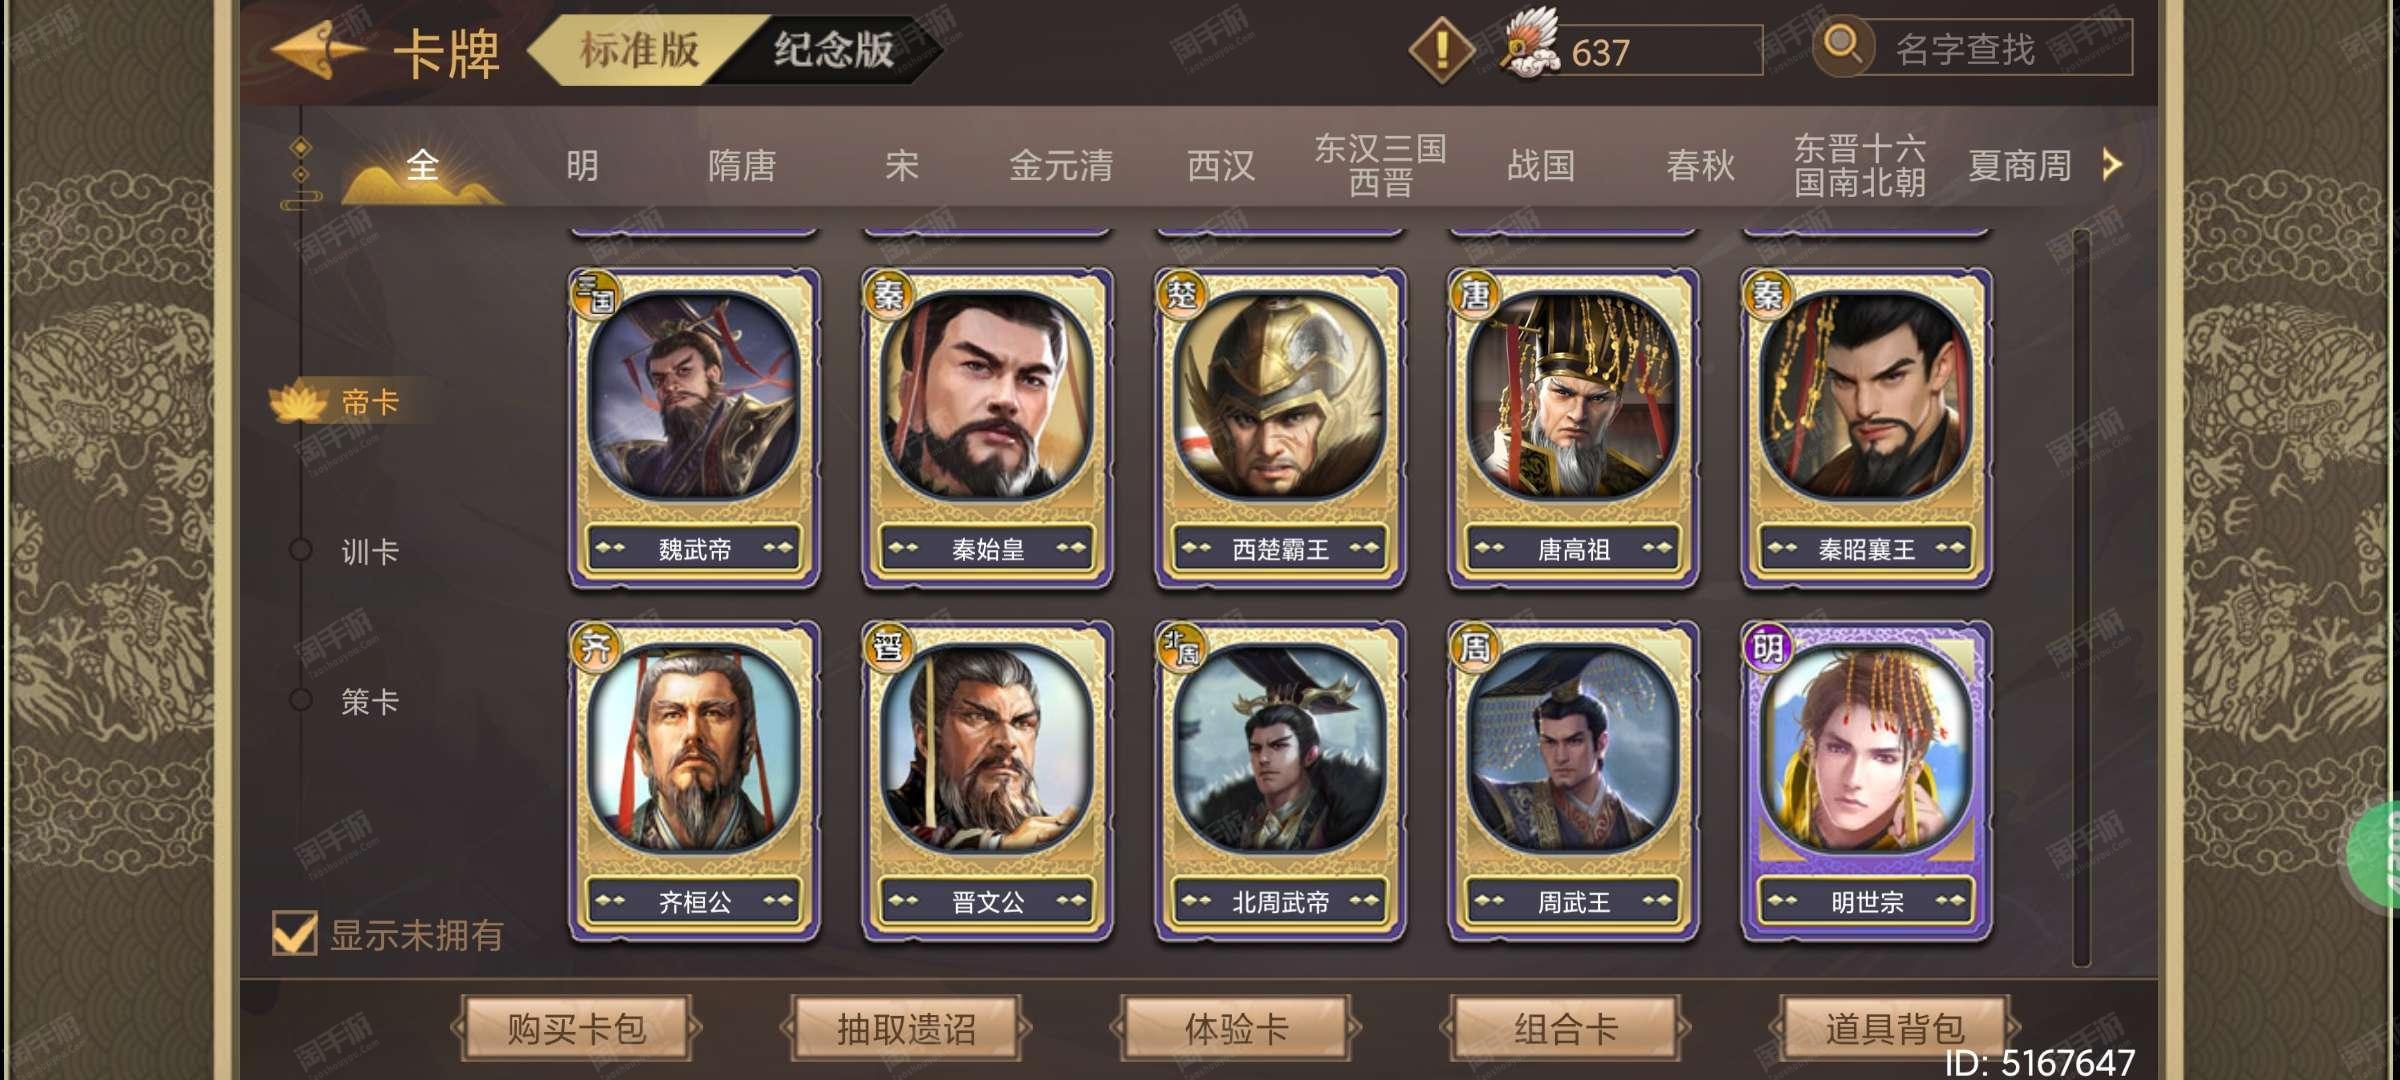Click the golden back arrow icon

[x=317, y=50]
